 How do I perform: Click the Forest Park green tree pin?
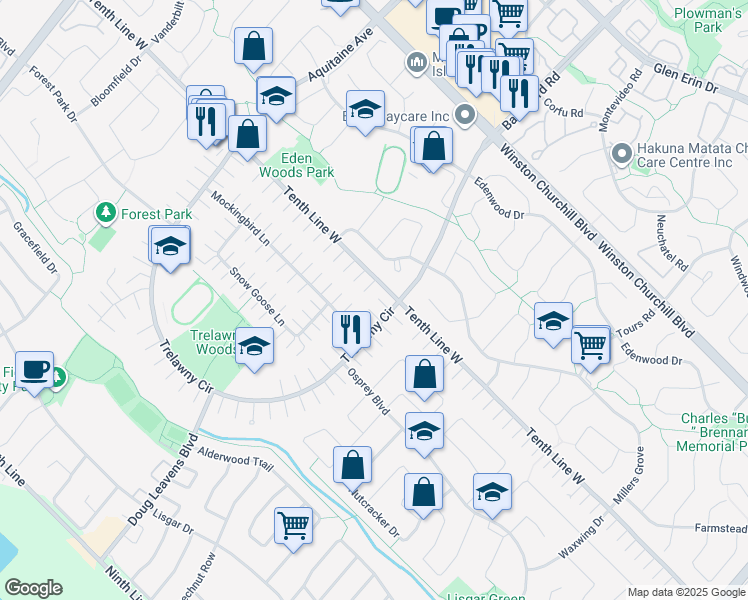coord(105,213)
